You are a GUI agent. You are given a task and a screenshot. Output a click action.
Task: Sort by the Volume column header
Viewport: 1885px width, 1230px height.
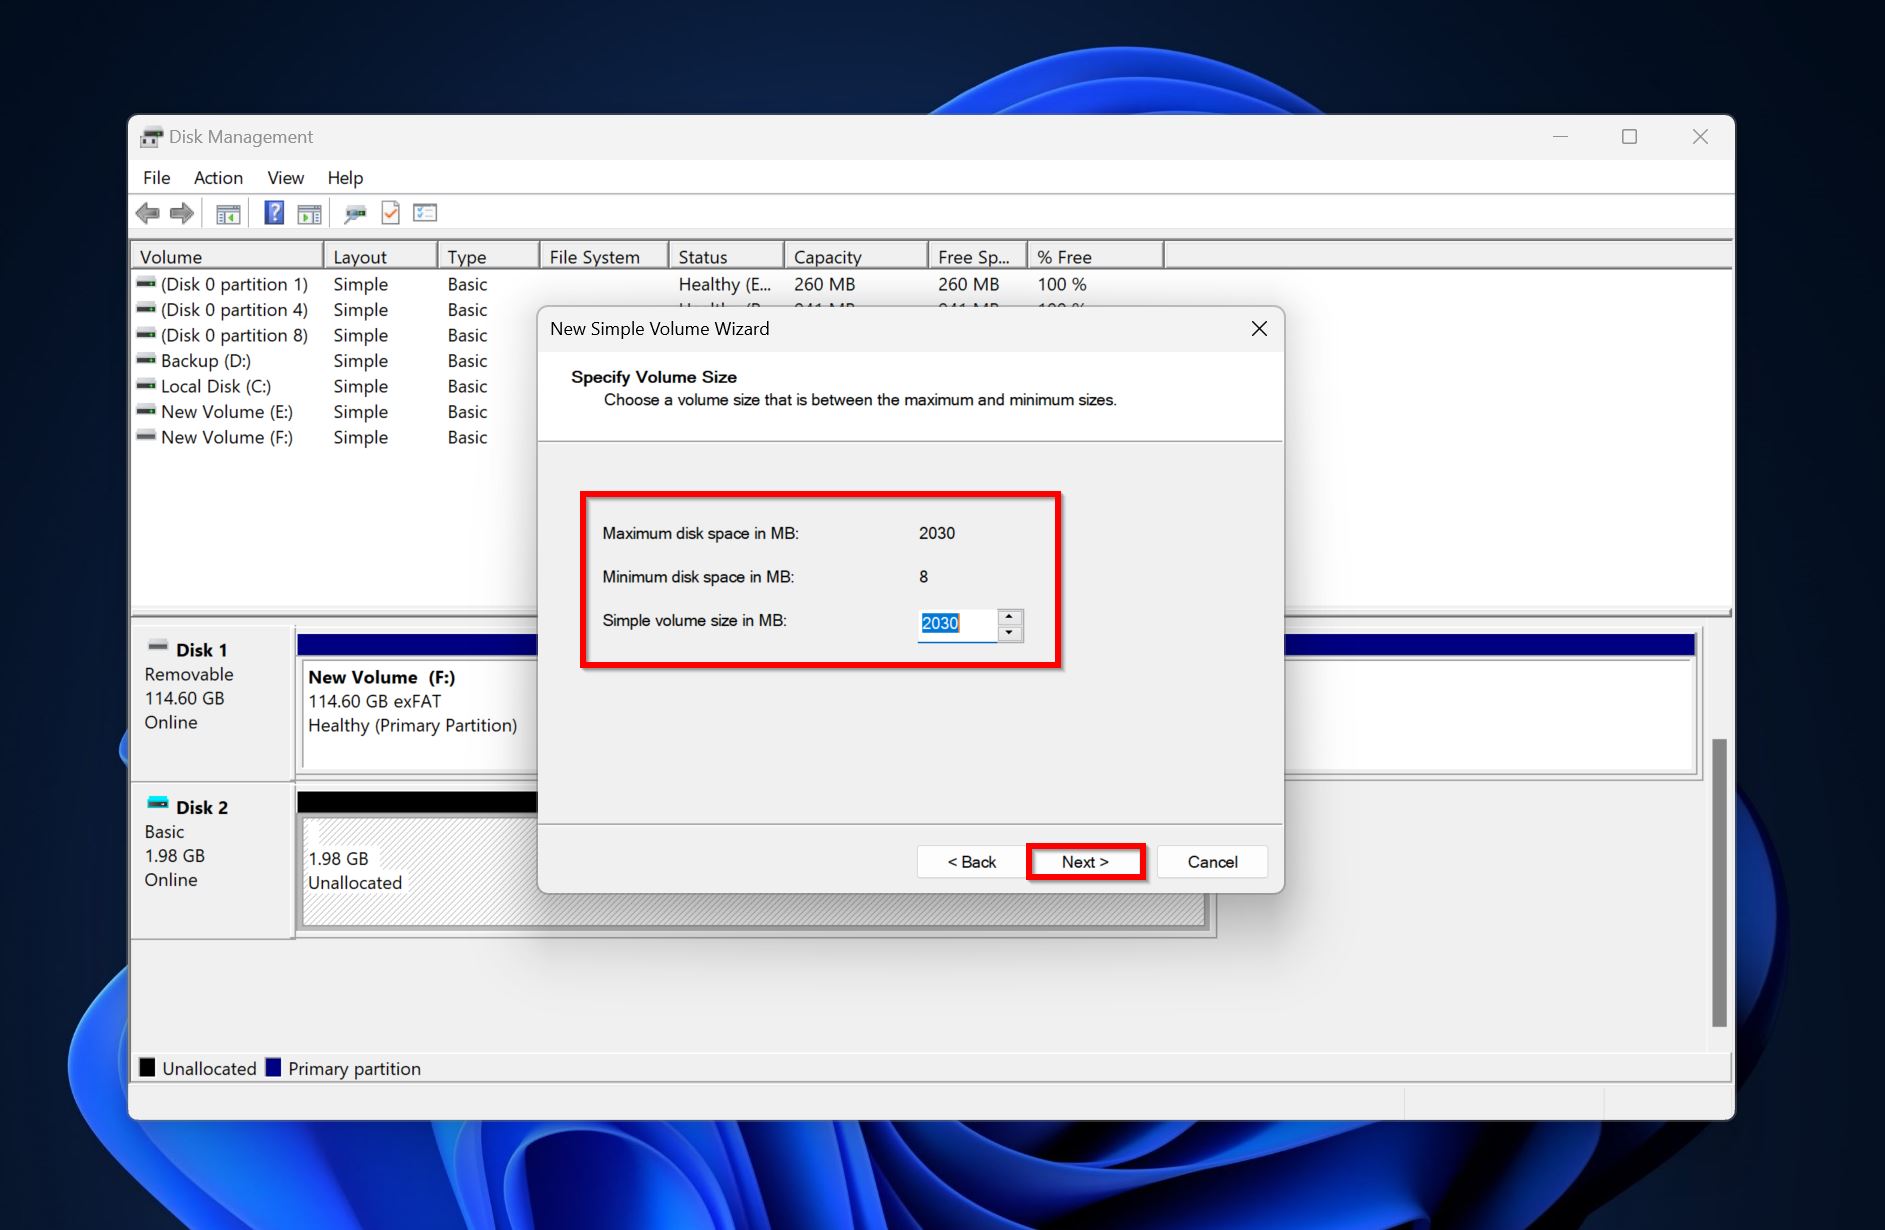point(227,257)
